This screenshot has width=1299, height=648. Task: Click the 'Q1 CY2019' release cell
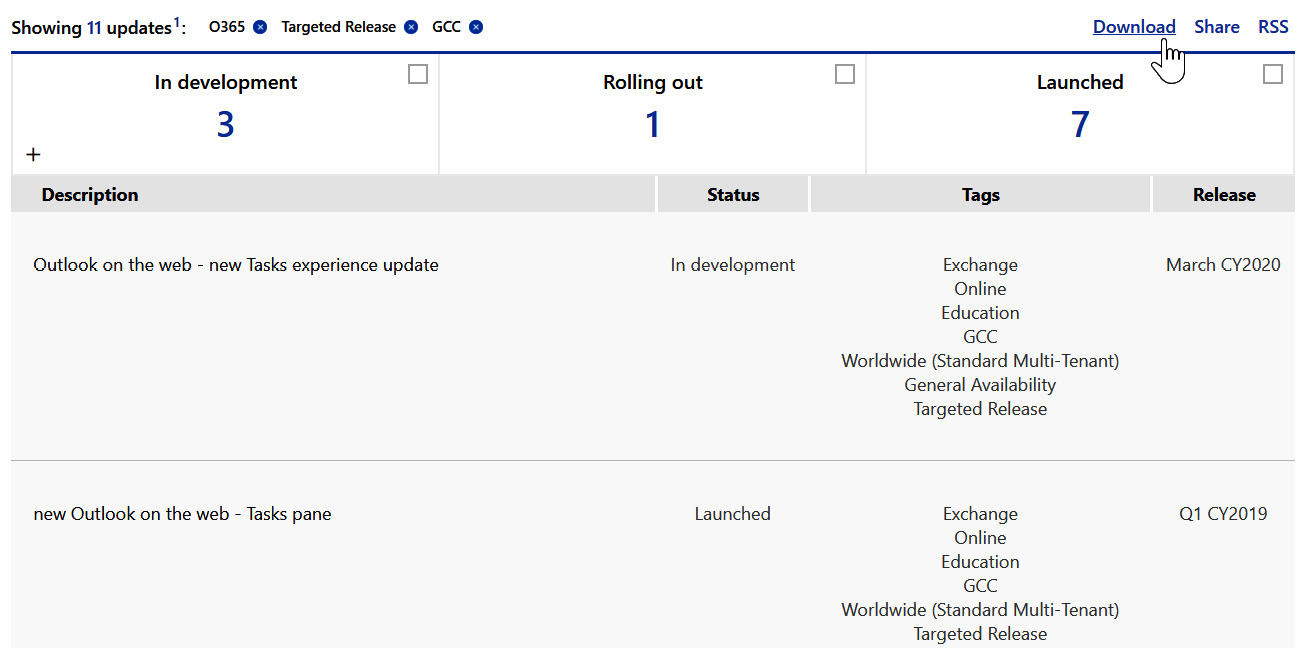1223,514
